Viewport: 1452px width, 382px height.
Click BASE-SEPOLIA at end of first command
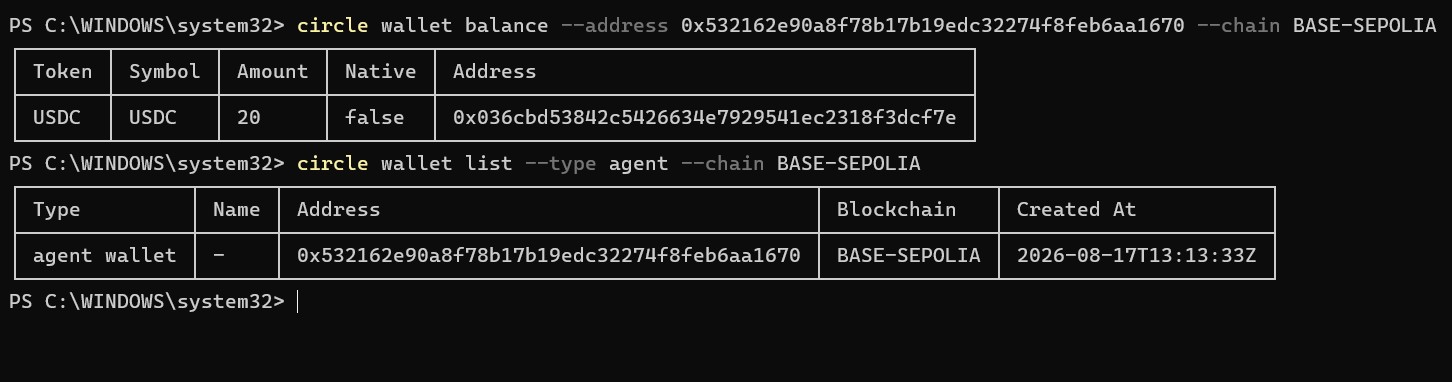1365,25
